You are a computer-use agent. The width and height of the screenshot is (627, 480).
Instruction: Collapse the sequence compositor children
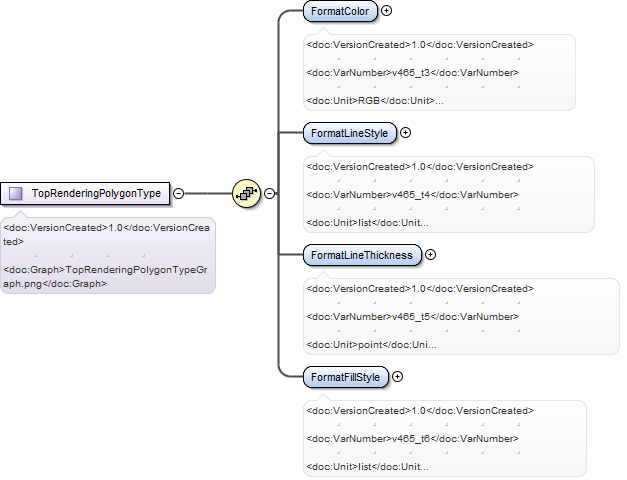pos(270,194)
